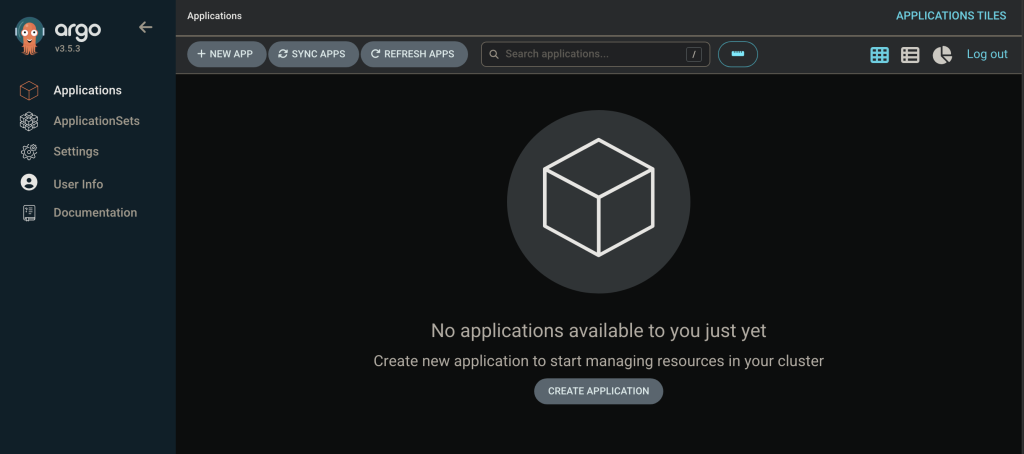Click the Applications cube icon in sidebar
Screen dimensions: 1024x454
pos(29,91)
